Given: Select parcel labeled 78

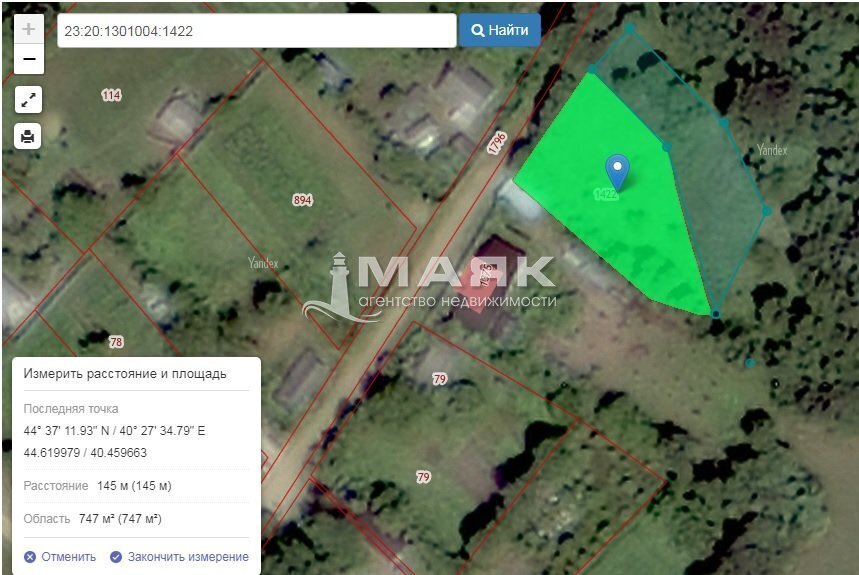Looking at the screenshot, I should point(116,342).
